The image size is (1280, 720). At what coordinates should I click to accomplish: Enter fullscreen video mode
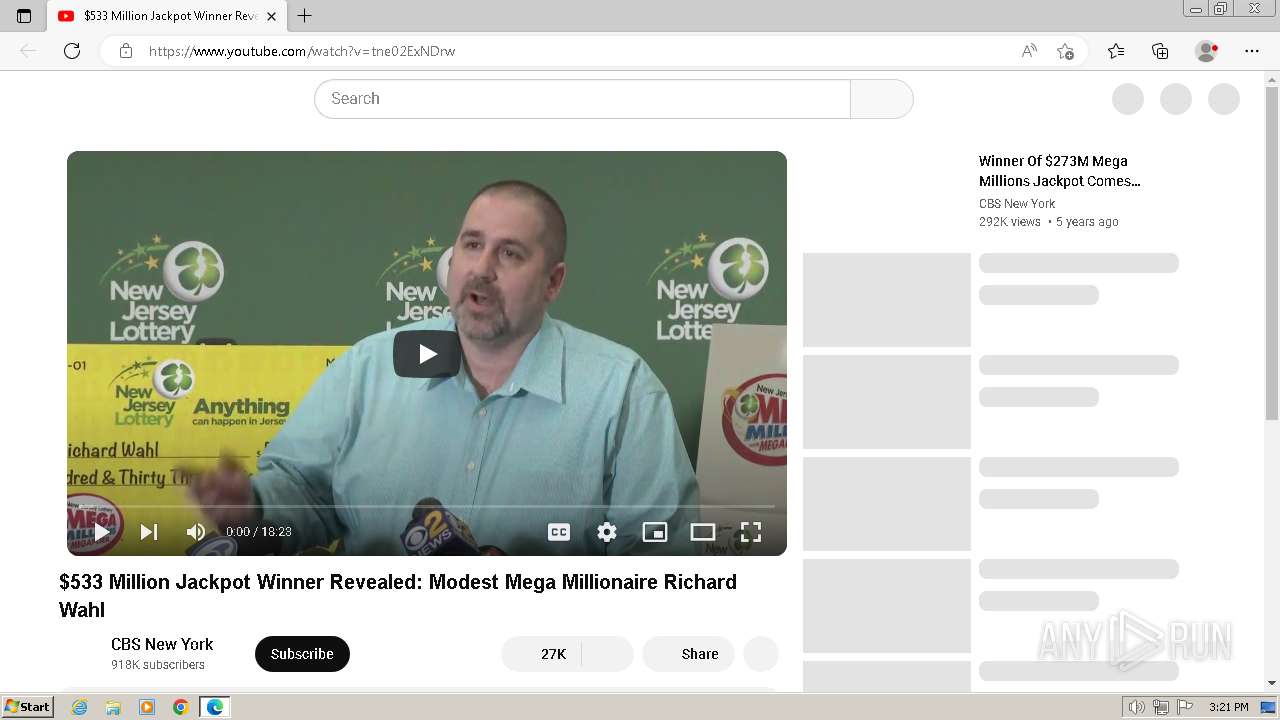(x=751, y=532)
